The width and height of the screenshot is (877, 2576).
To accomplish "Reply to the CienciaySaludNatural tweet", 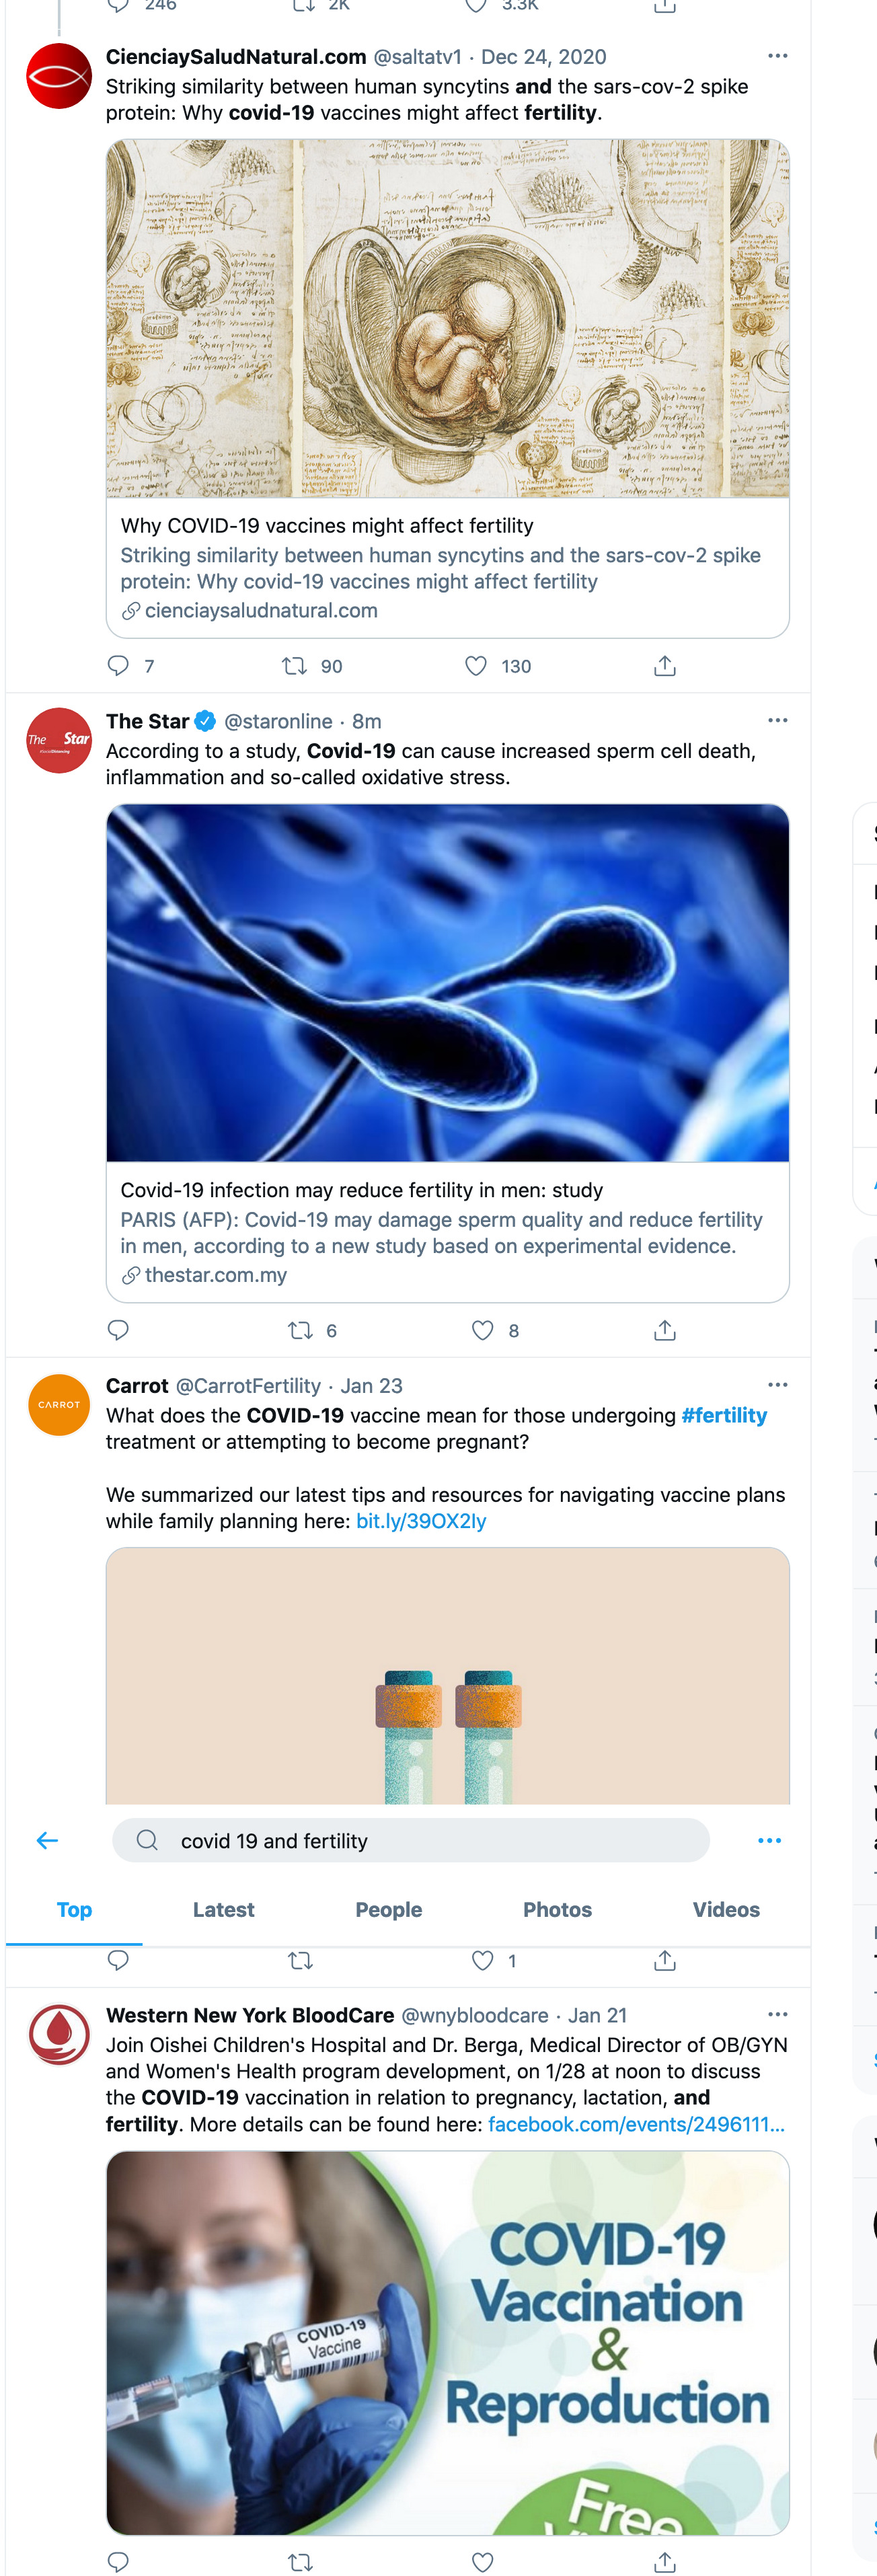I will click(118, 666).
